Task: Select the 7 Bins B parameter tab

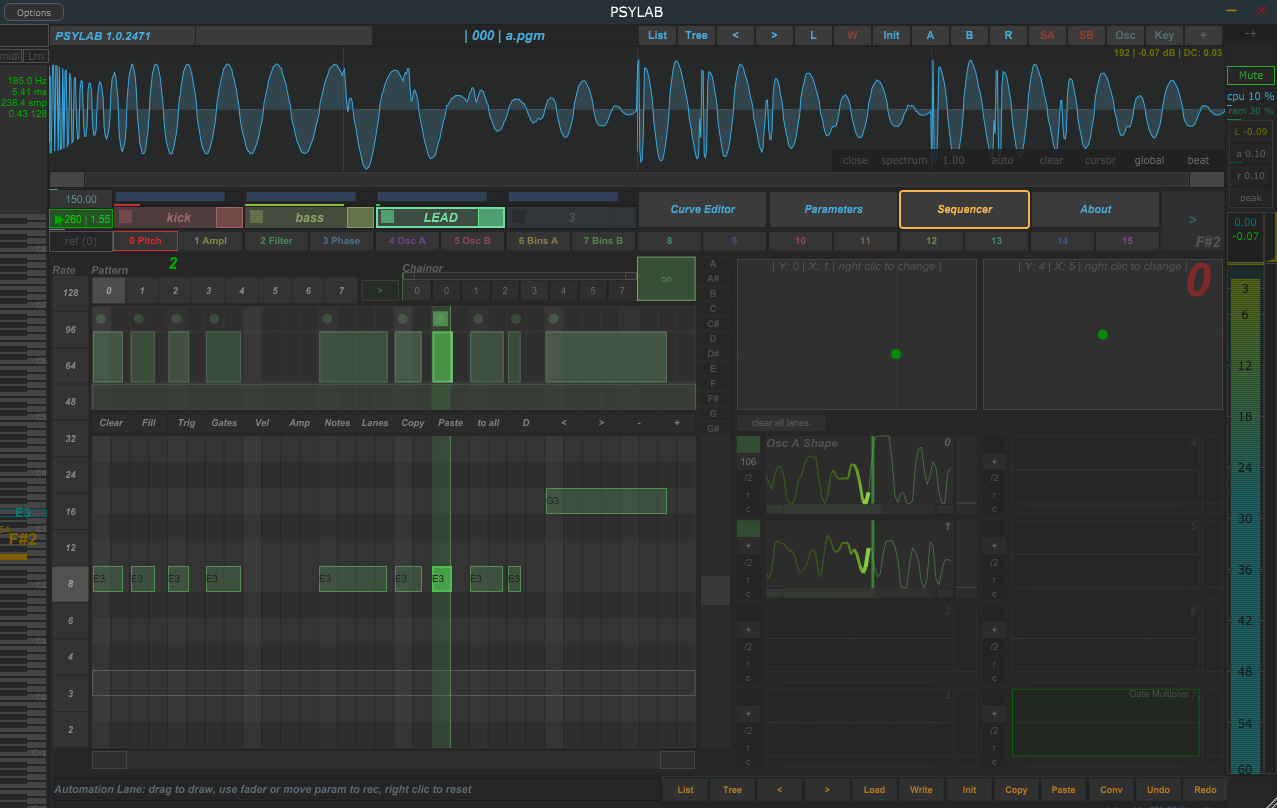Action: coord(603,241)
